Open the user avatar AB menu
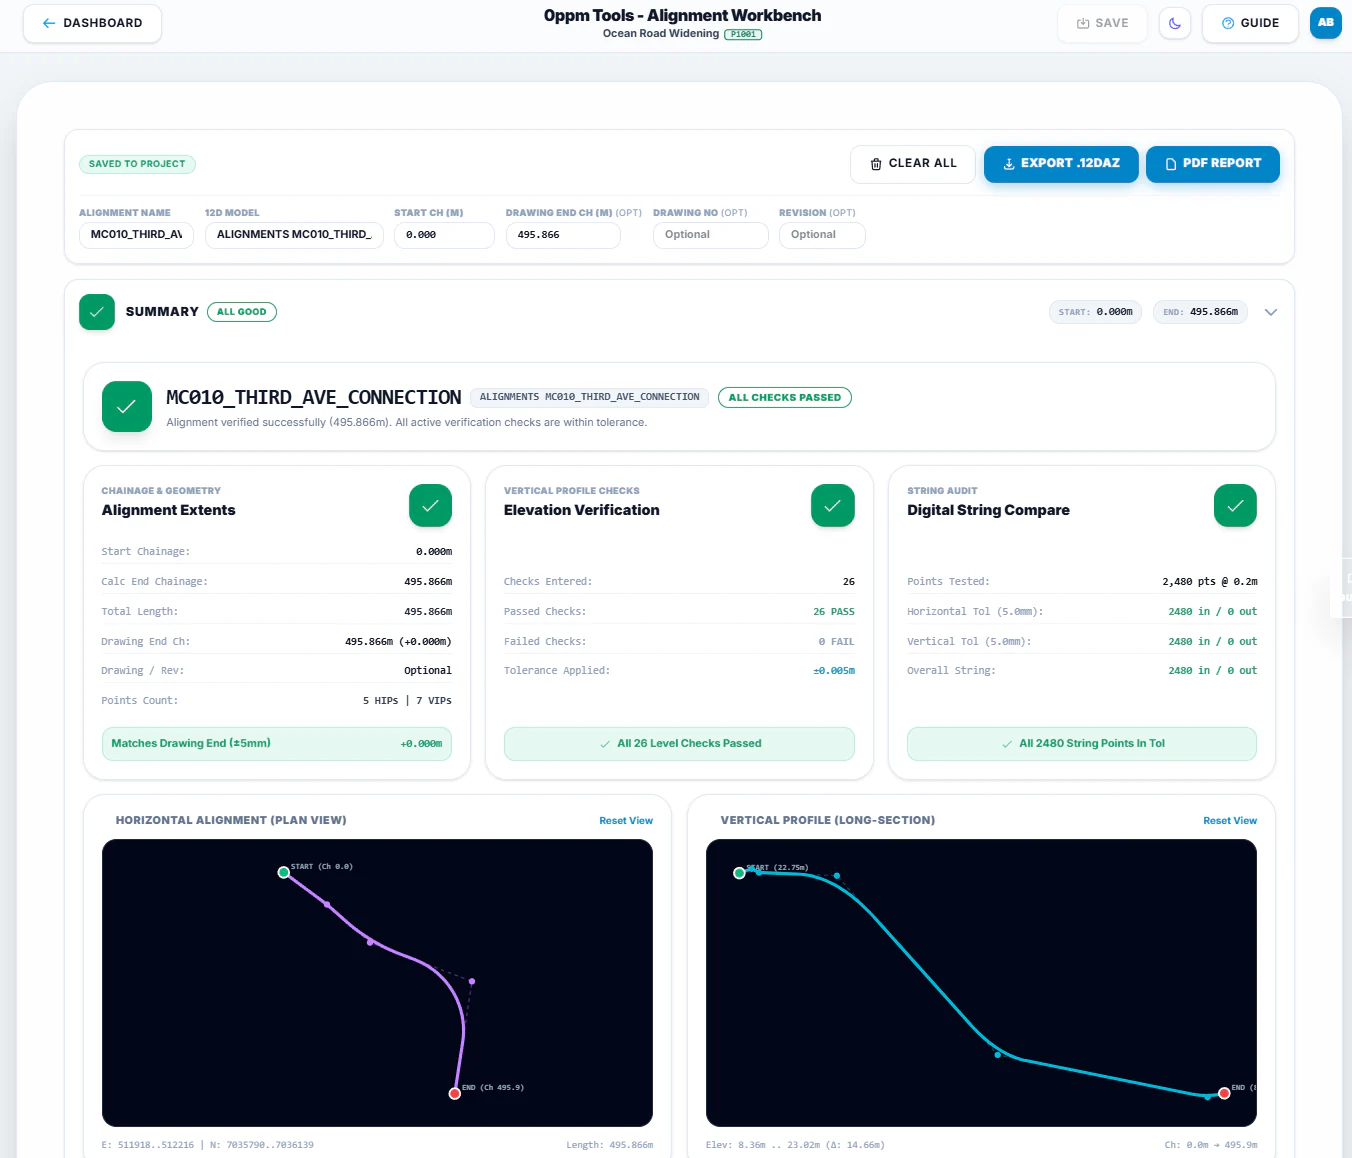1352x1158 pixels. (1326, 23)
